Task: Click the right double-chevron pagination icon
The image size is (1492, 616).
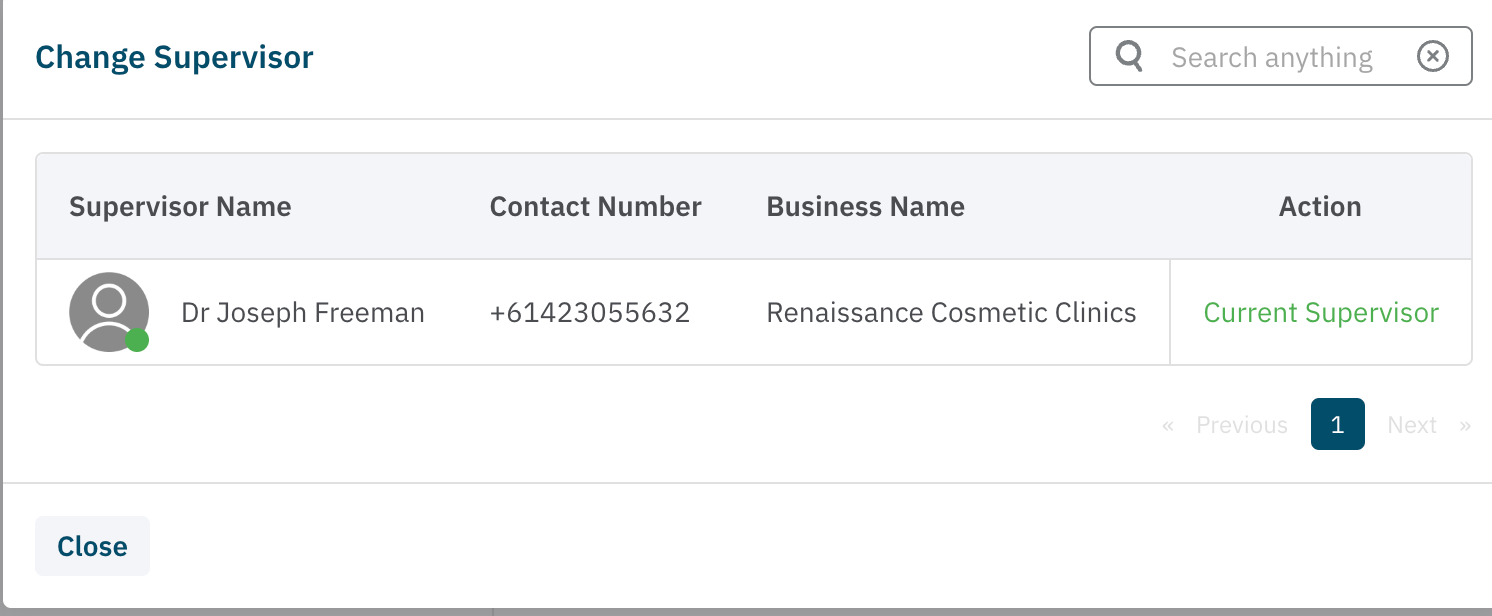Action: click(1465, 425)
